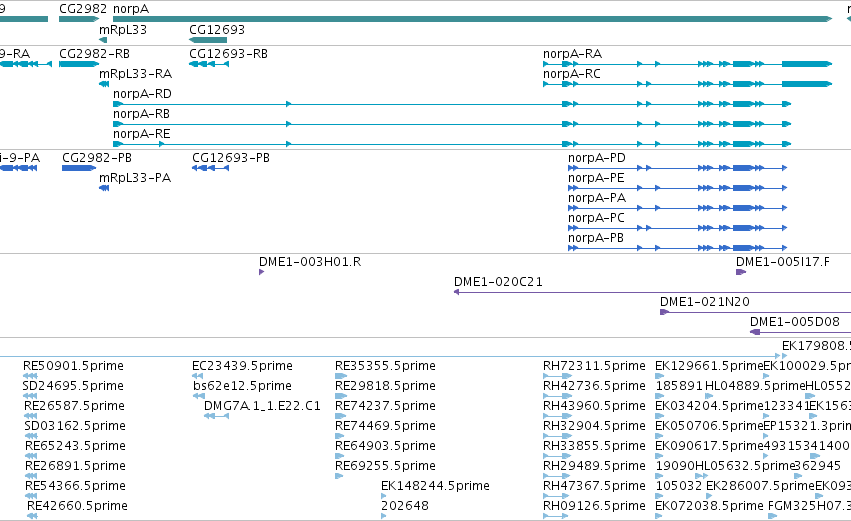Select the mRpL33 gene arrow glyph
The height and width of the screenshot is (521, 851).
[103, 40]
